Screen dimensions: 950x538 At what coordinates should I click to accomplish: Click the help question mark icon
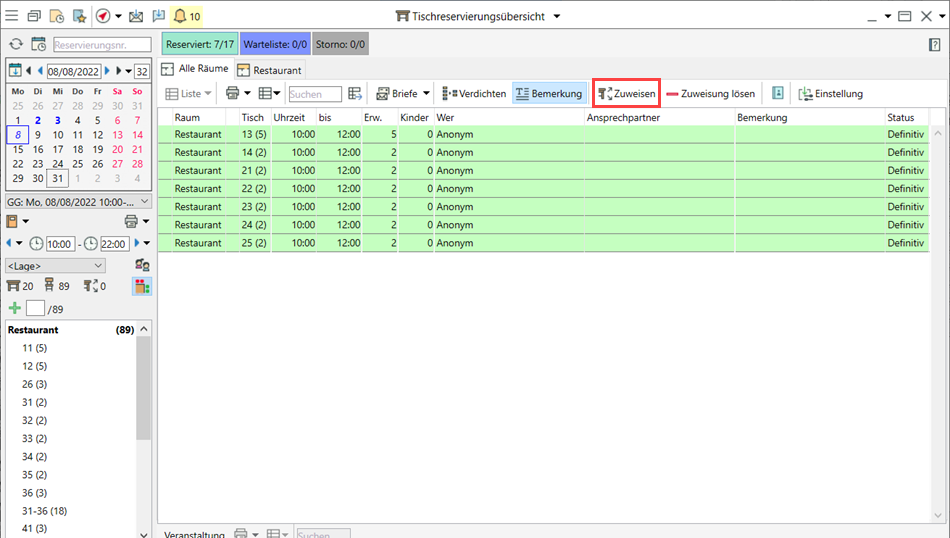934,44
